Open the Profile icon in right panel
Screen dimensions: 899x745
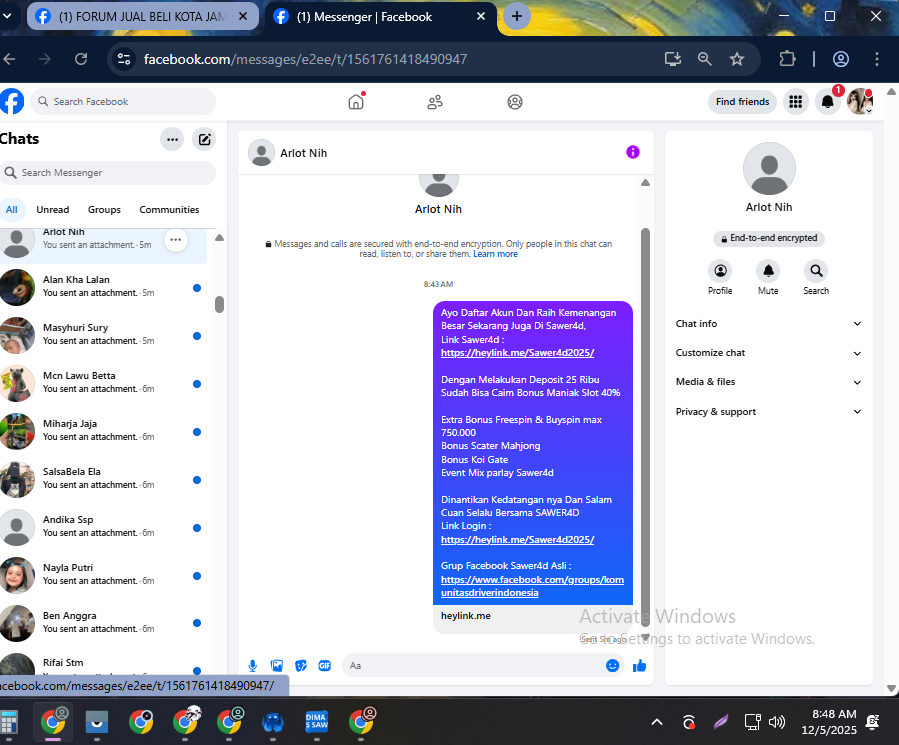point(720,271)
